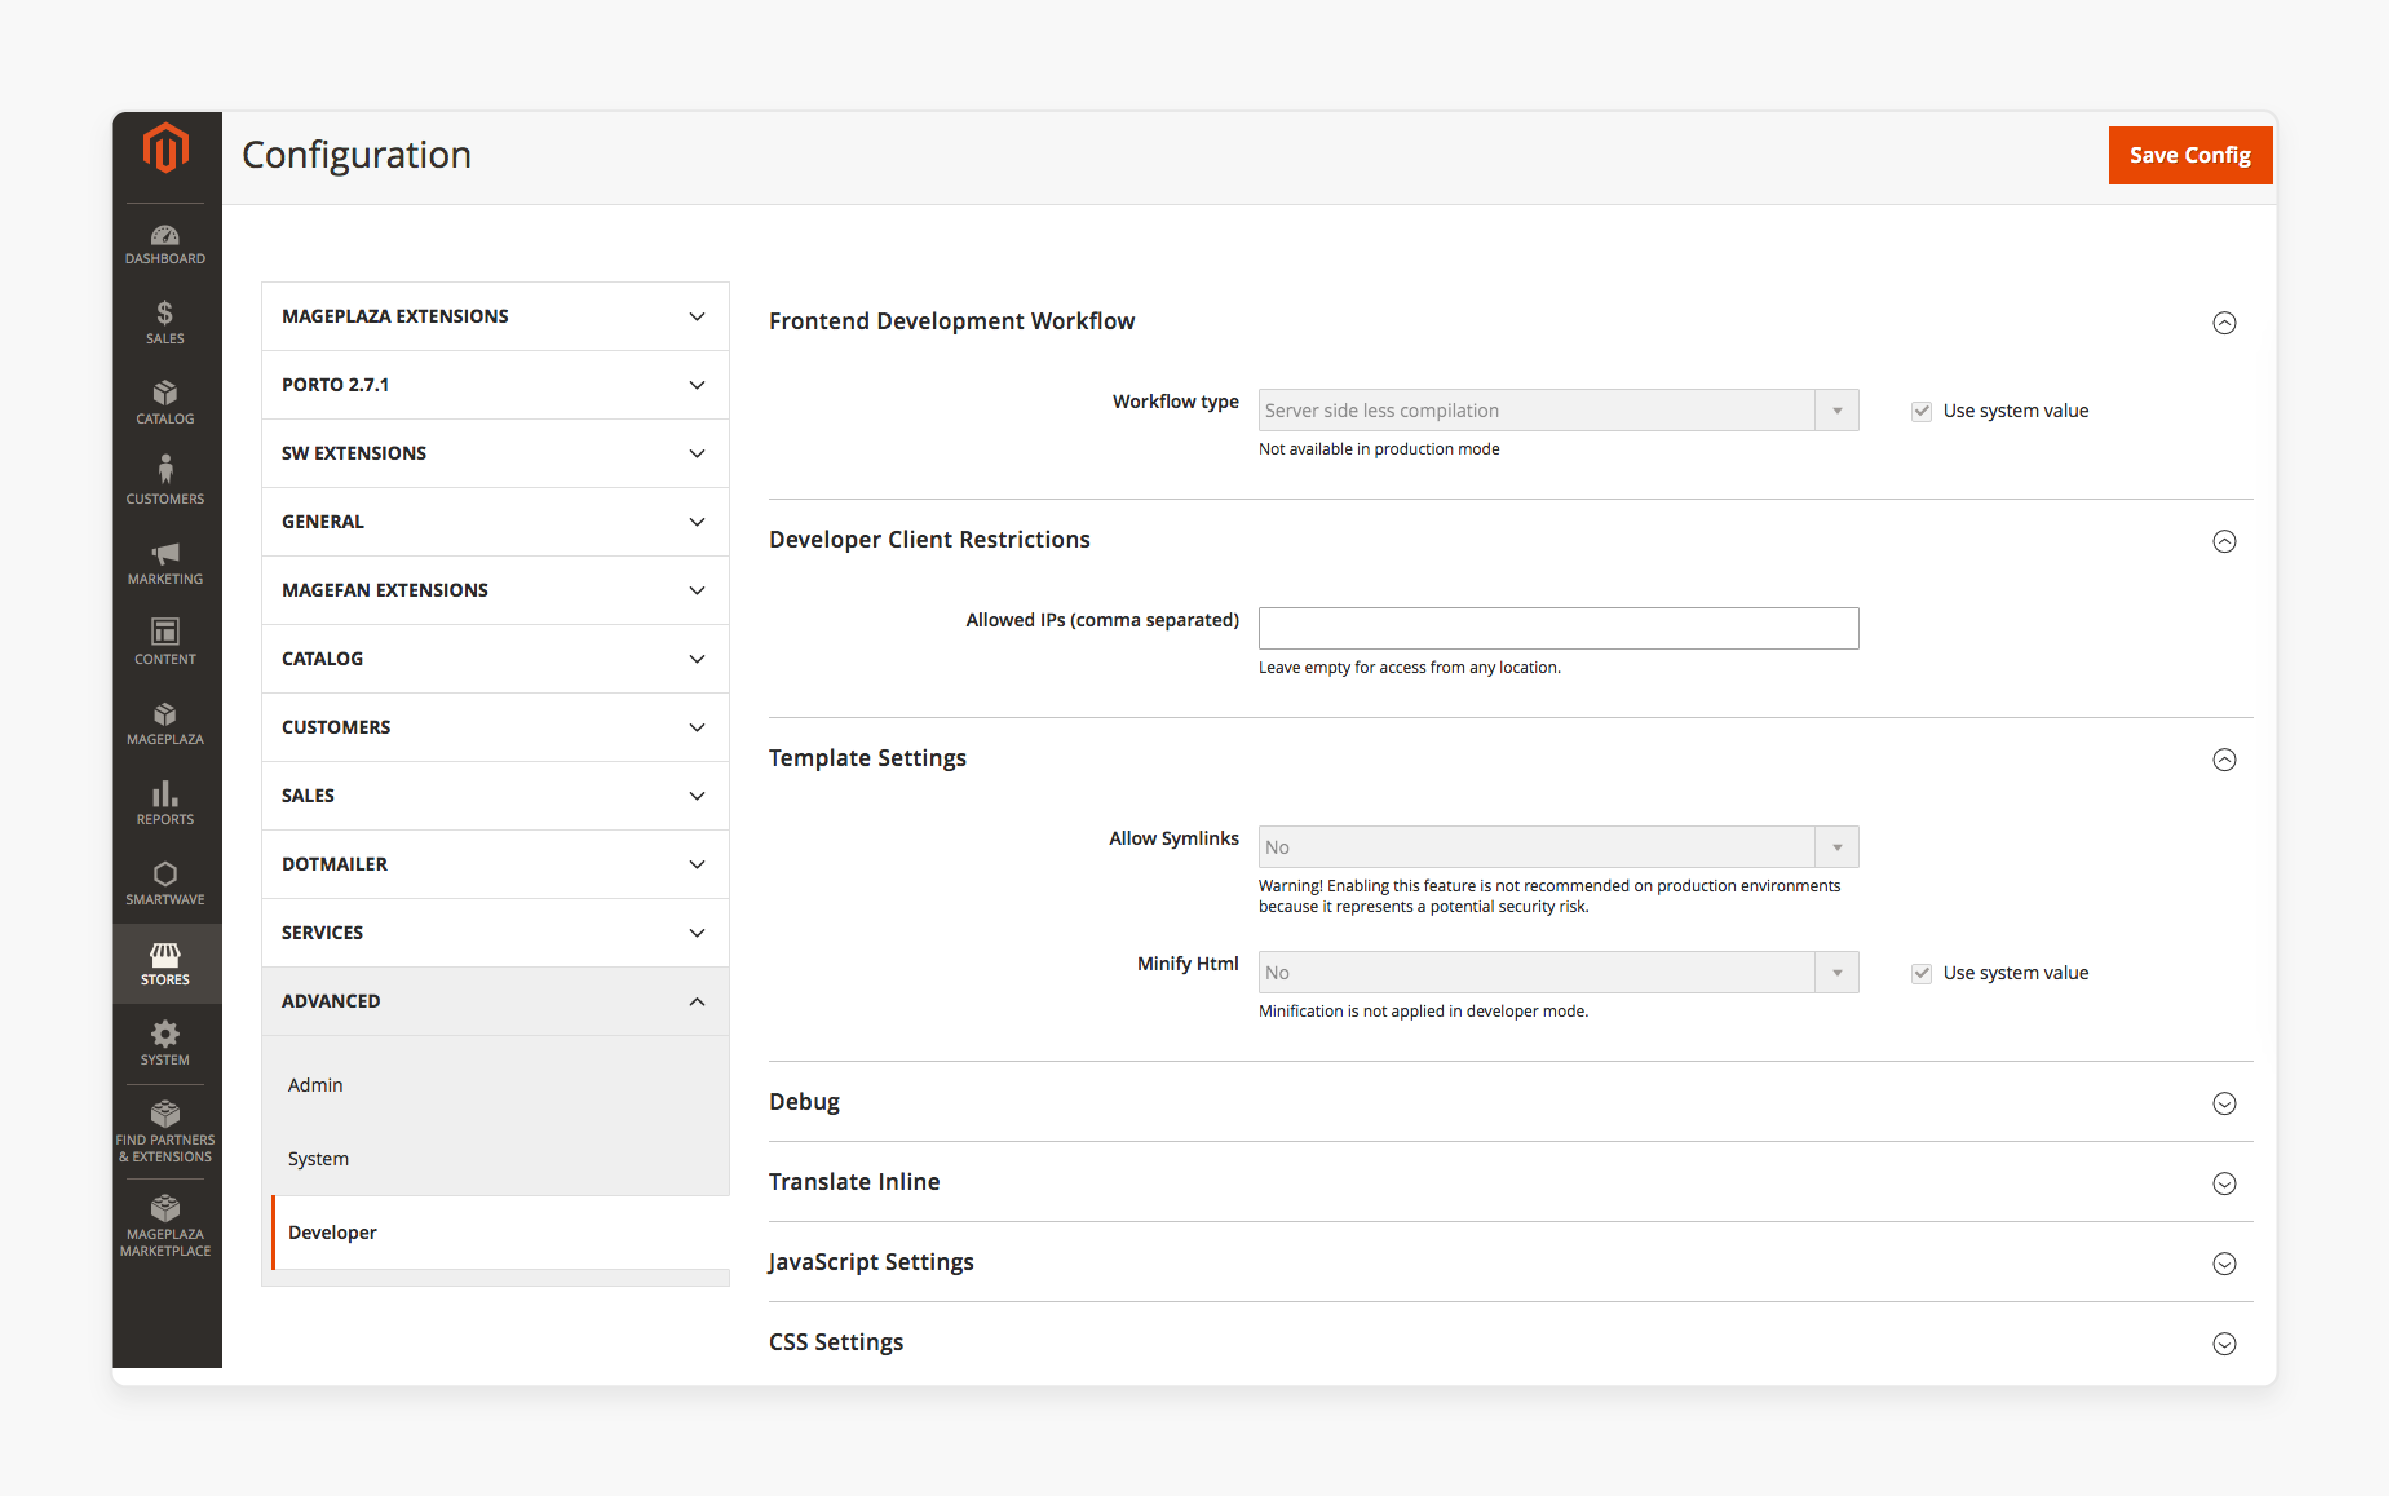Viewport: 2389px width, 1496px height.
Task: Expand the SW Extensions config group
Action: pos(495,453)
